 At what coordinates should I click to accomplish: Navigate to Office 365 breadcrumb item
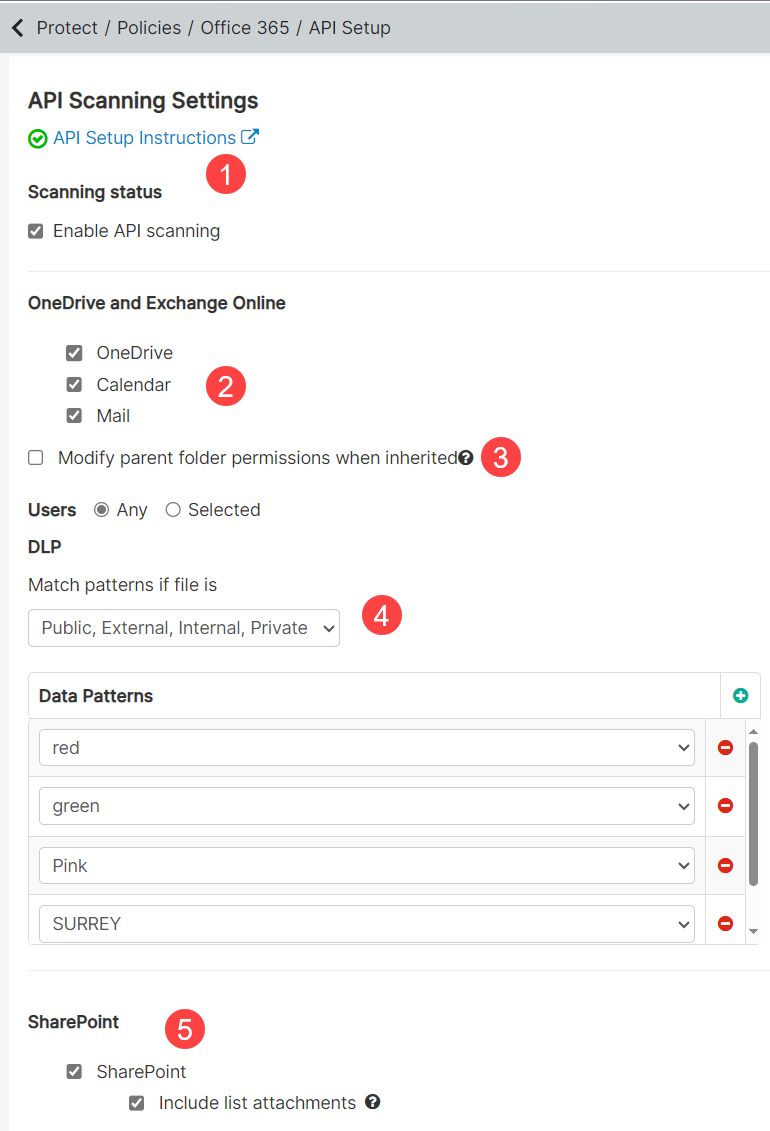245,27
